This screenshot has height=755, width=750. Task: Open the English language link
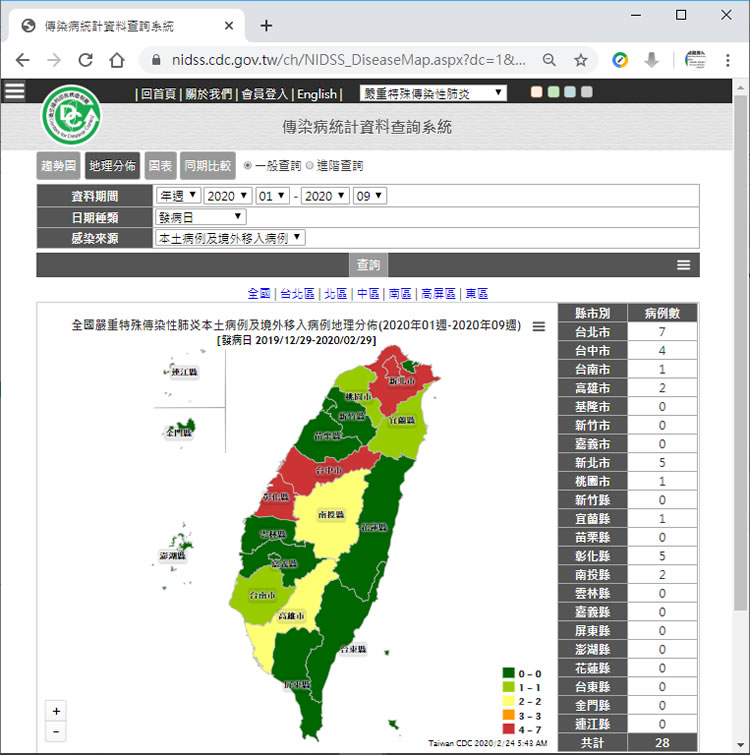tap(317, 94)
